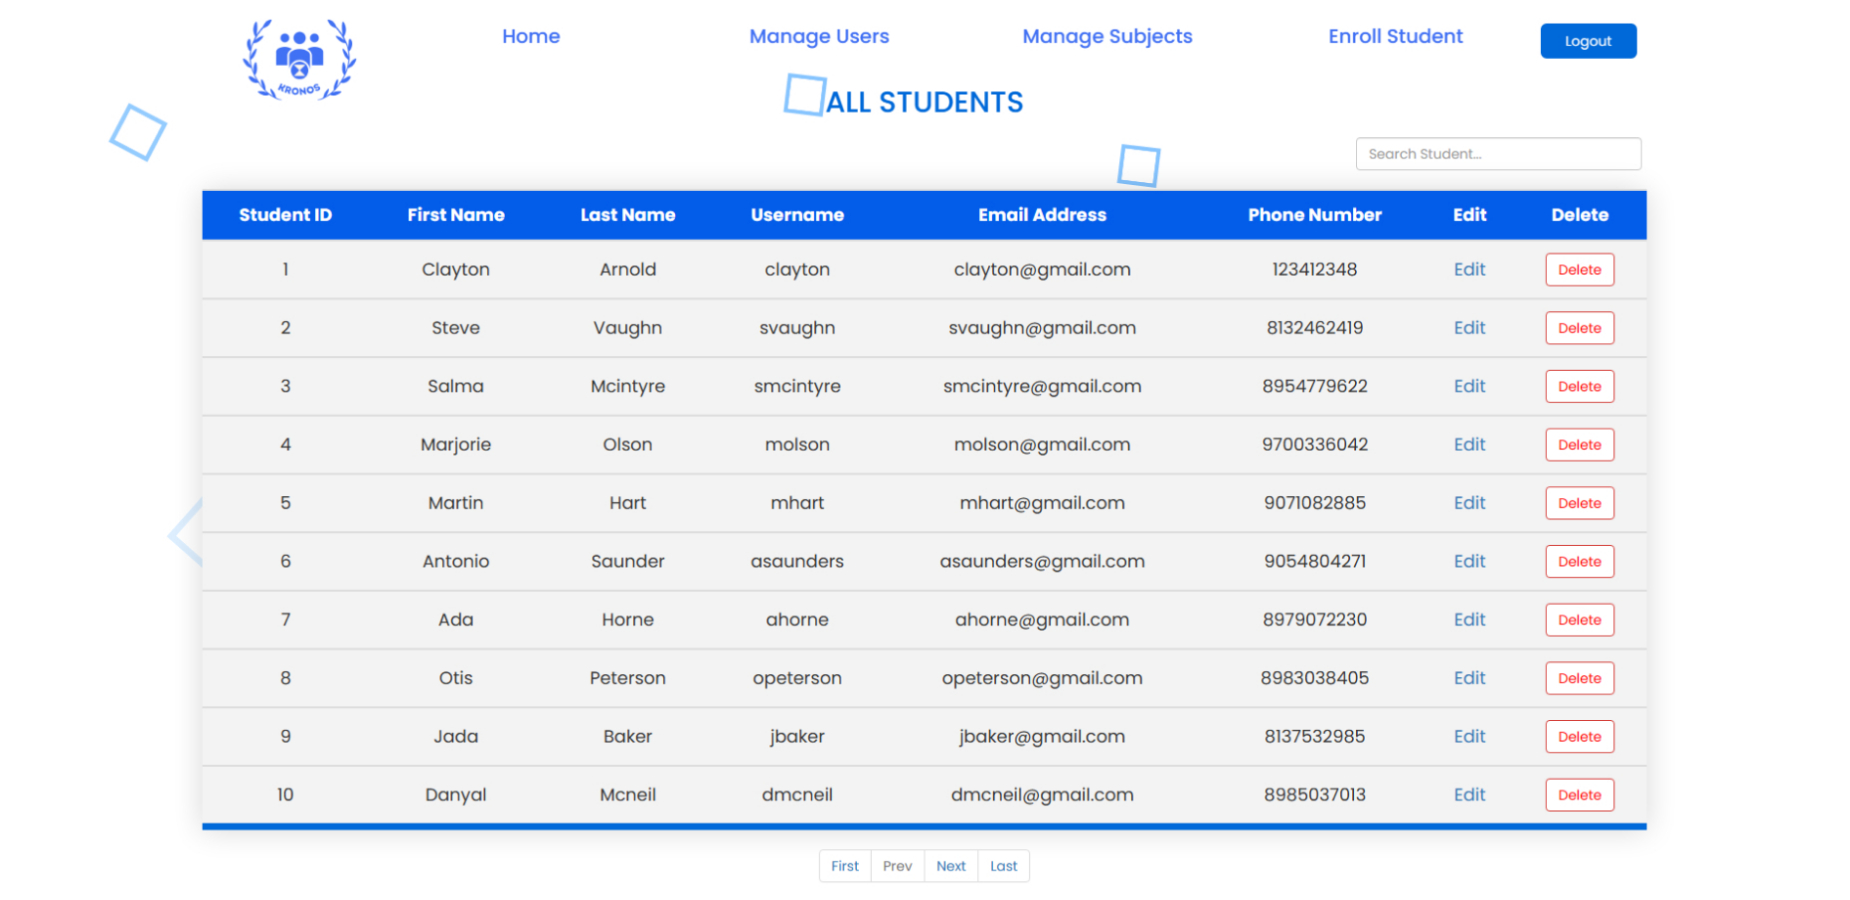Edit Salma Mcintyre's record
Screen dimensions: 1850x900
(x=1468, y=387)
